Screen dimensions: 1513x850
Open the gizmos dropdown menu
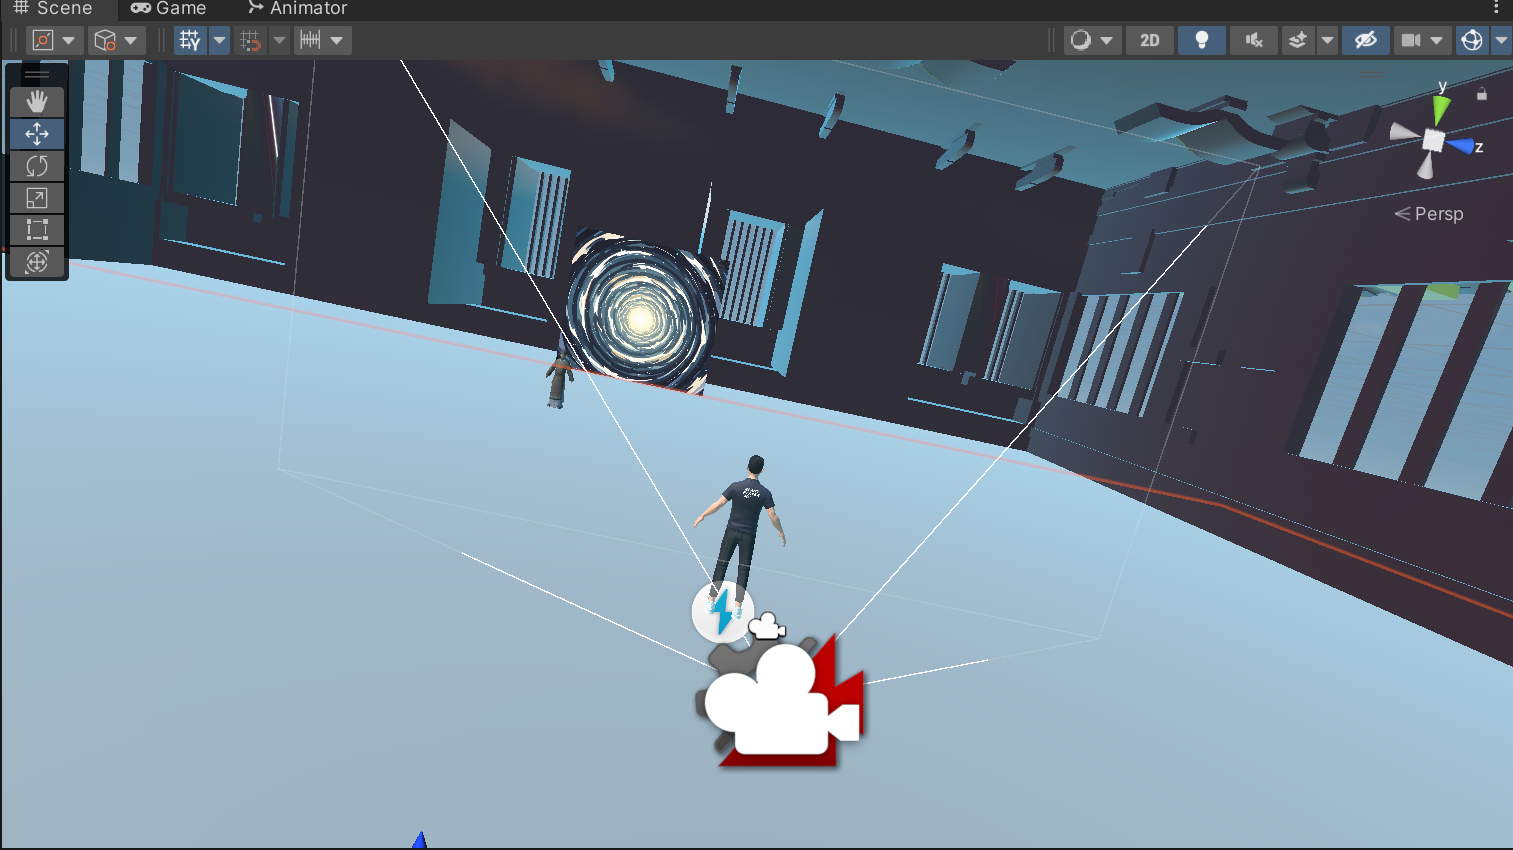pos(1501,40)
